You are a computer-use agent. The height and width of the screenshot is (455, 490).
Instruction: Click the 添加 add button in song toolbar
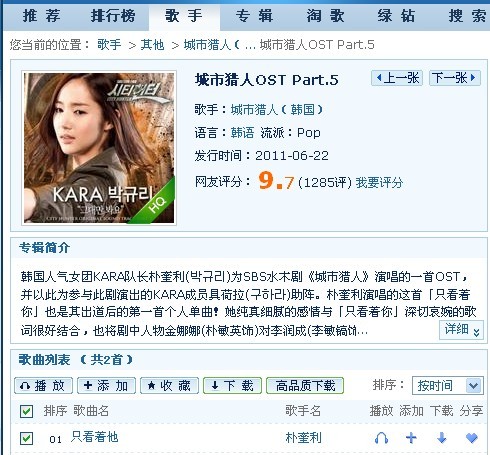coord(106,386)
